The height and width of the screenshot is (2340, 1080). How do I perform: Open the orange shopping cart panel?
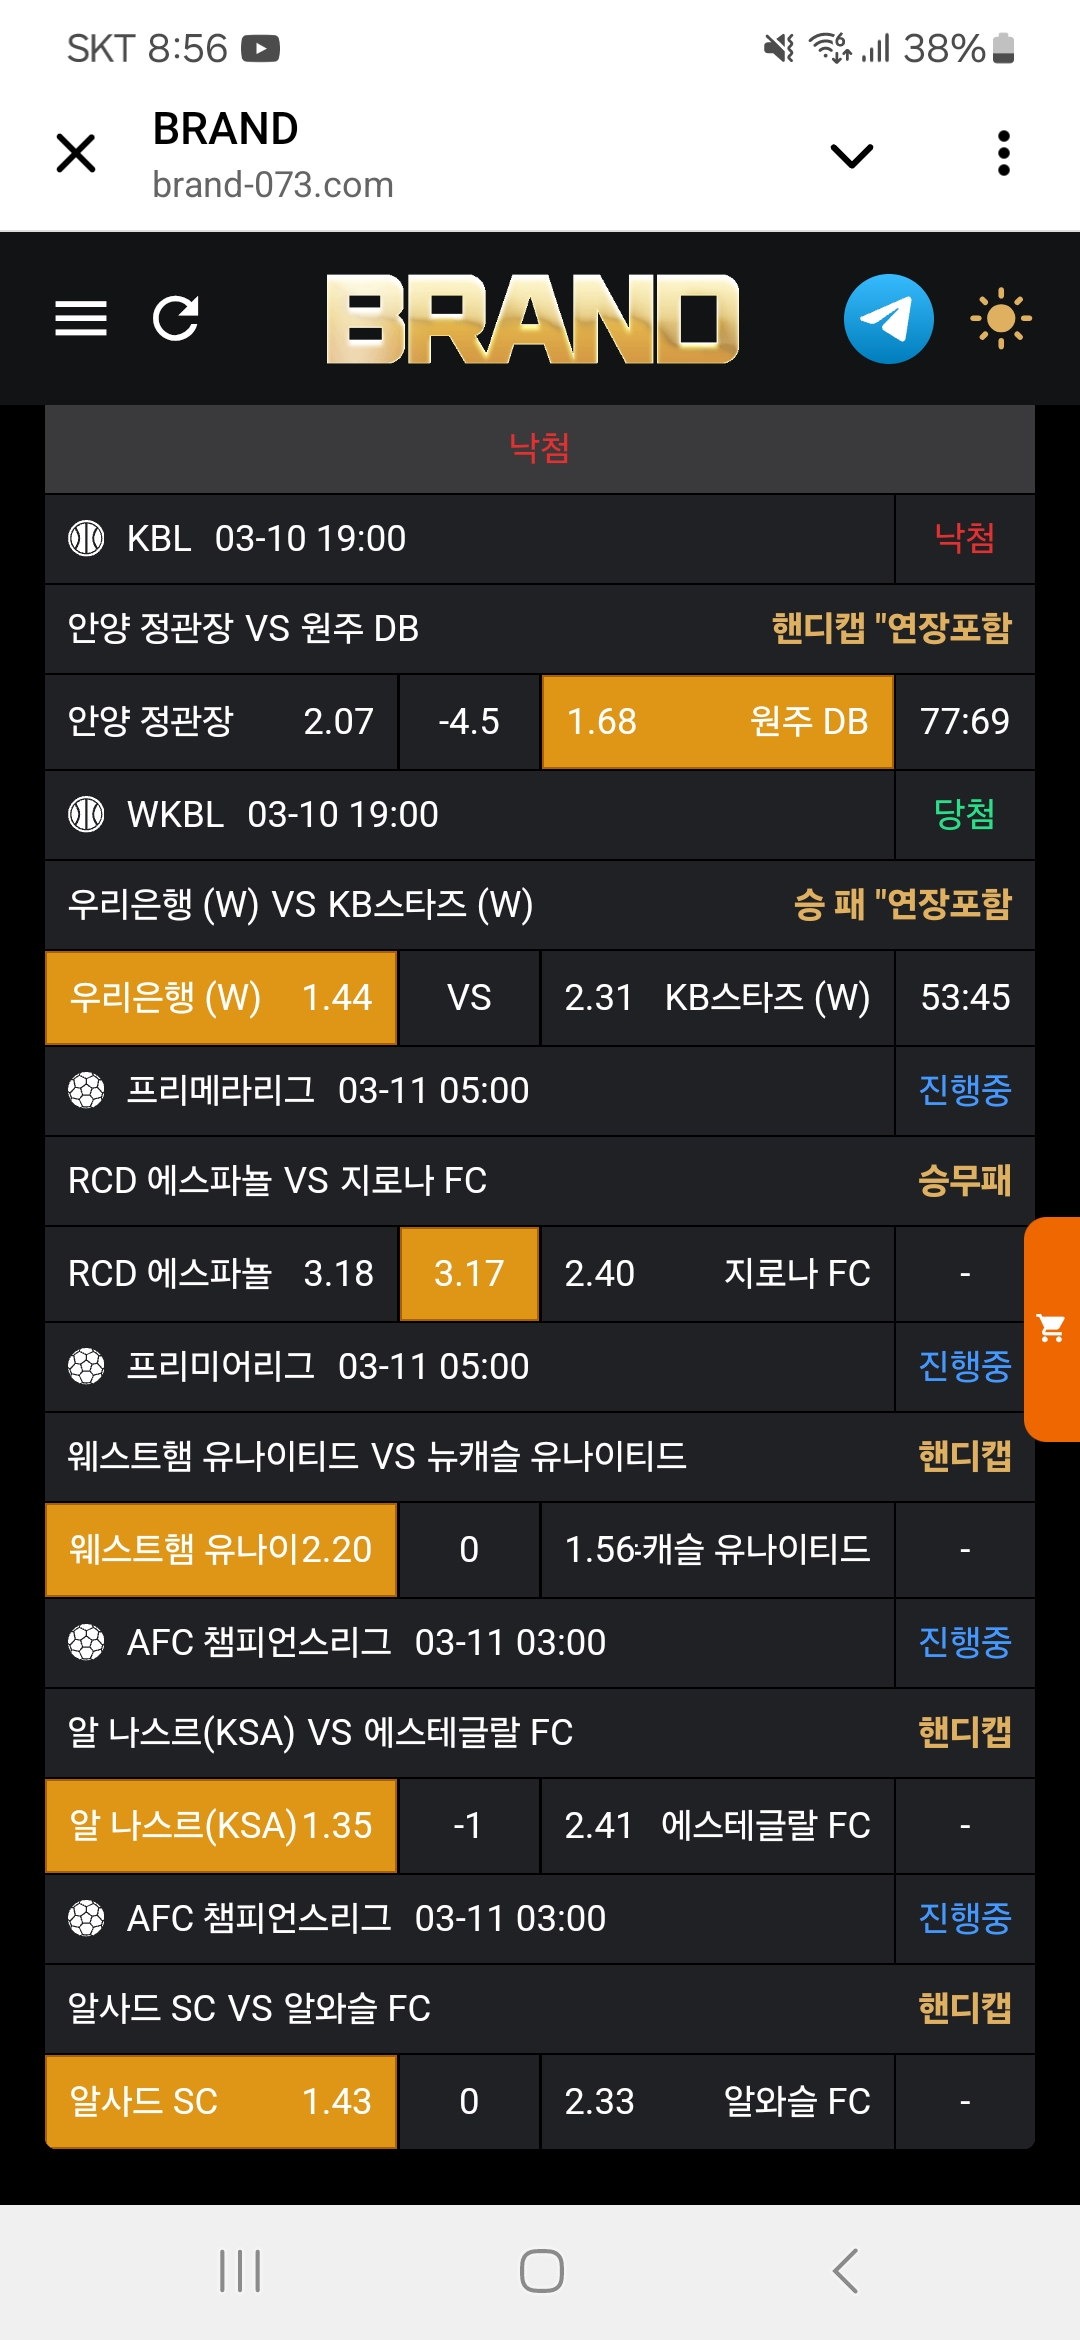(1052, 1329)
